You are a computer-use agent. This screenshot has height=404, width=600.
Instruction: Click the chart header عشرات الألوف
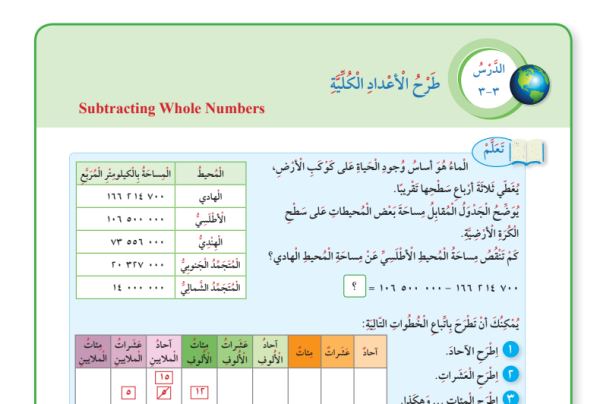[x=235, y=352]
